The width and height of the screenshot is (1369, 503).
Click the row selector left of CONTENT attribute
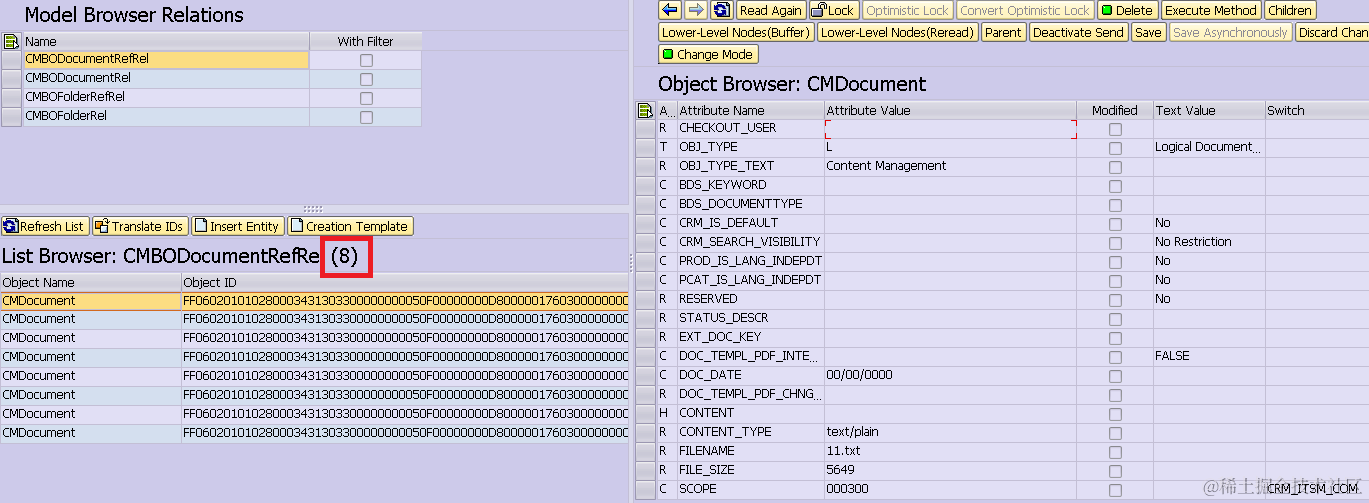[x=646, y=413]
